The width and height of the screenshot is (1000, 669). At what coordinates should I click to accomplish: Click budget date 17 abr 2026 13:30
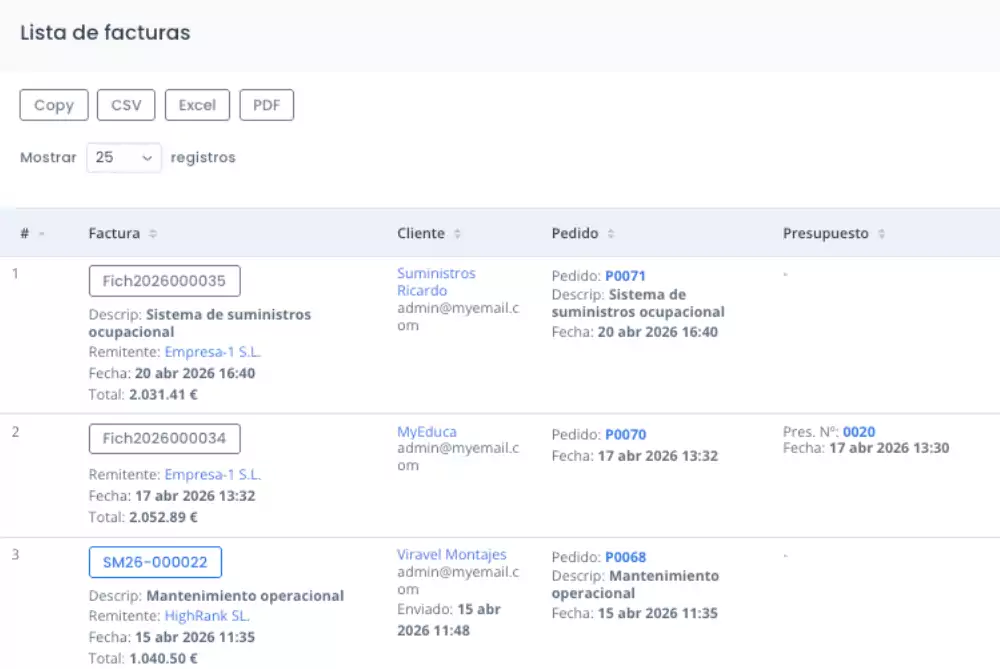point(889,448)
